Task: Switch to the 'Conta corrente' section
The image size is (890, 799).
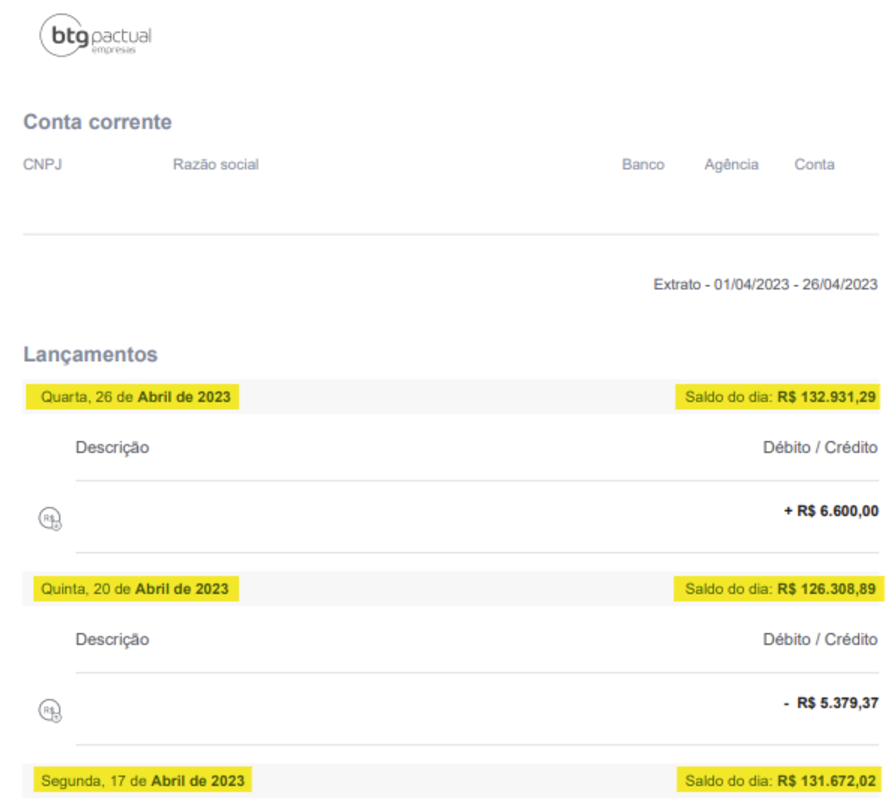Action: click(97, 122)
